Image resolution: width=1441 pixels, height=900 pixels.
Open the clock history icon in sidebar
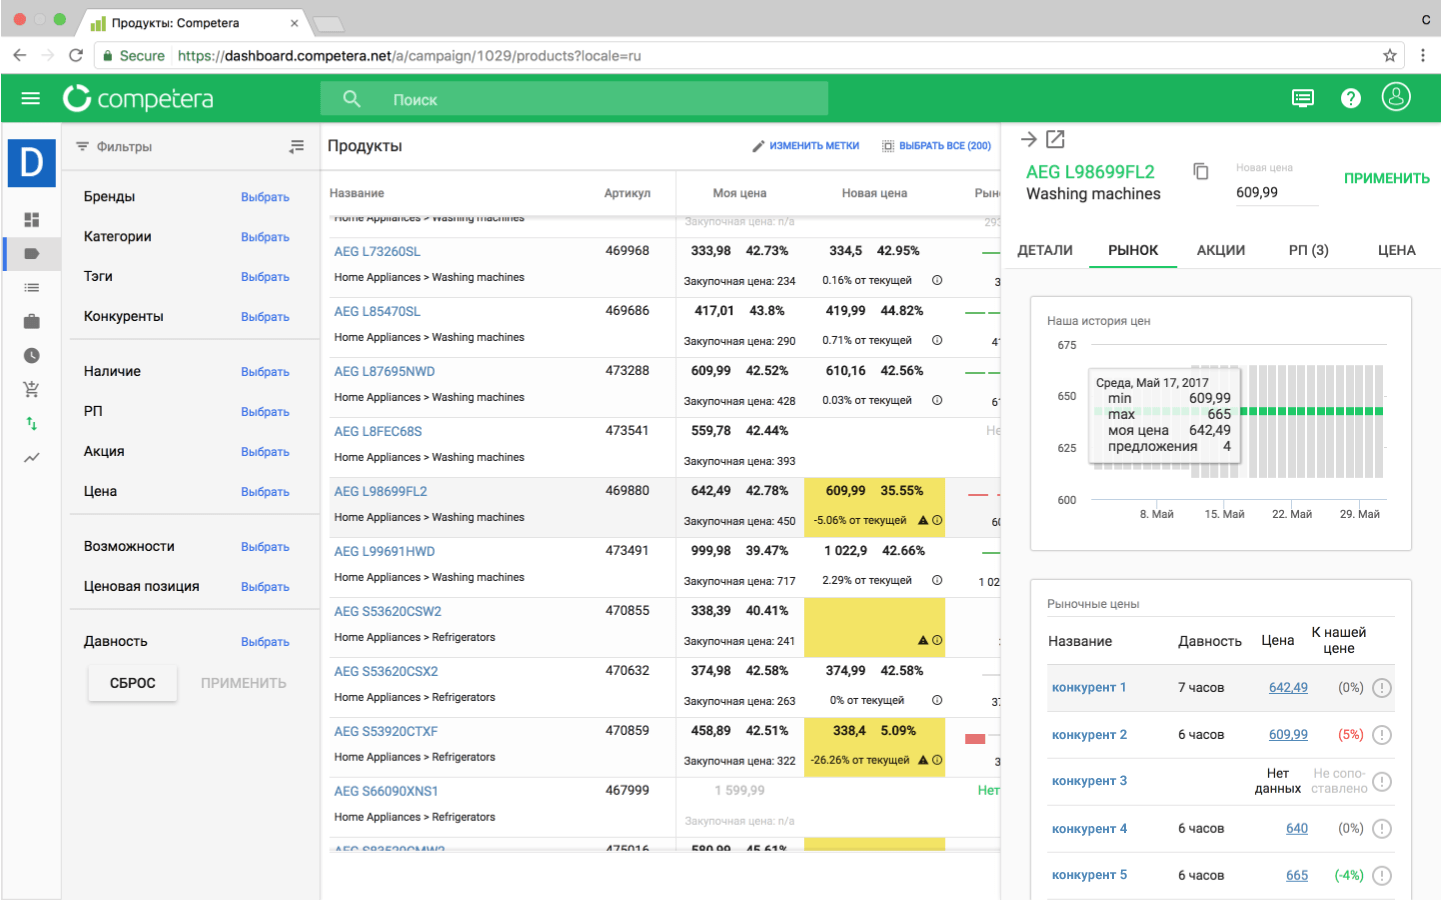32,355
